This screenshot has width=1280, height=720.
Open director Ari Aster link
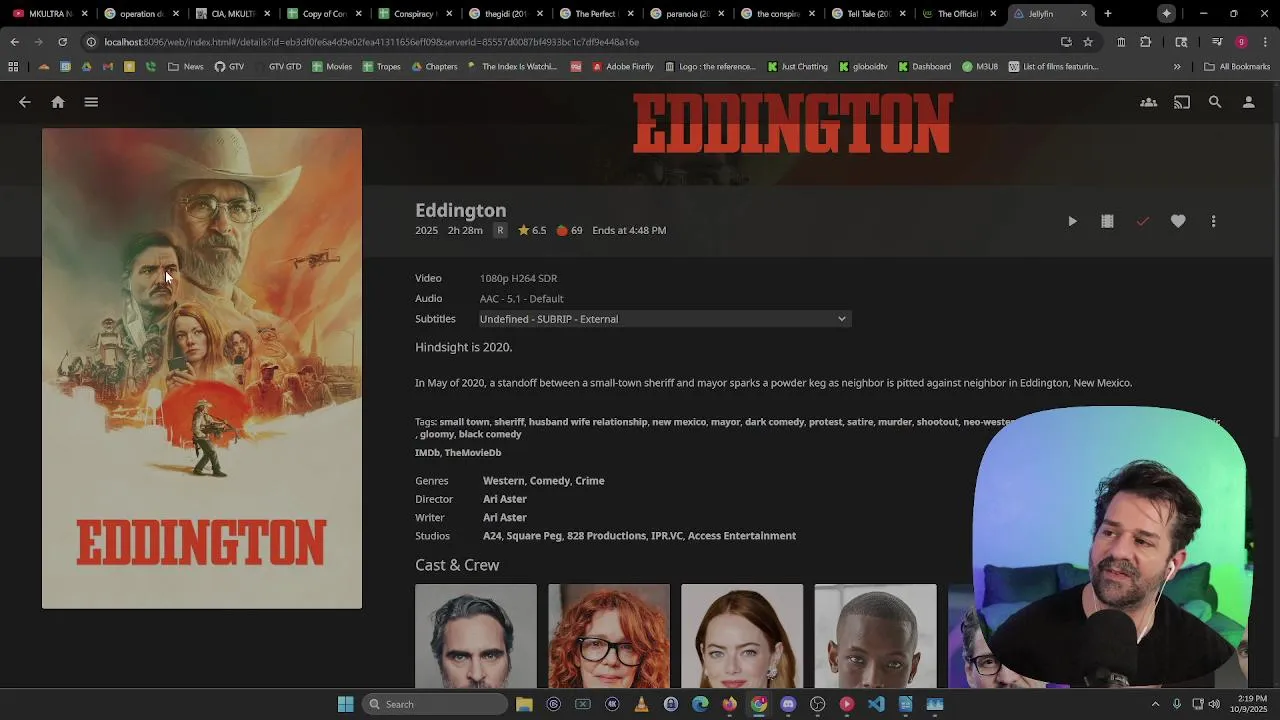click(x=505, y=499)
